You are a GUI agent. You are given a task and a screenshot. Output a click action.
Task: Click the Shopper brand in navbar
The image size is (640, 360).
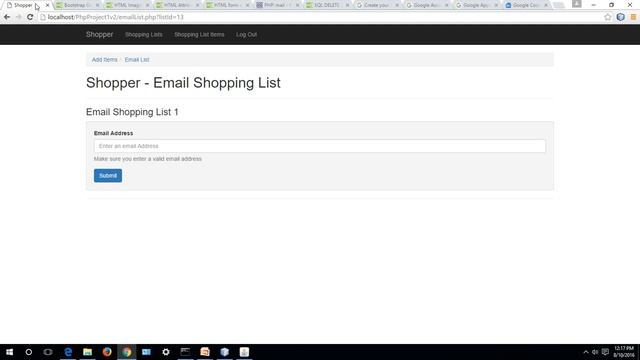click(100, 34)
